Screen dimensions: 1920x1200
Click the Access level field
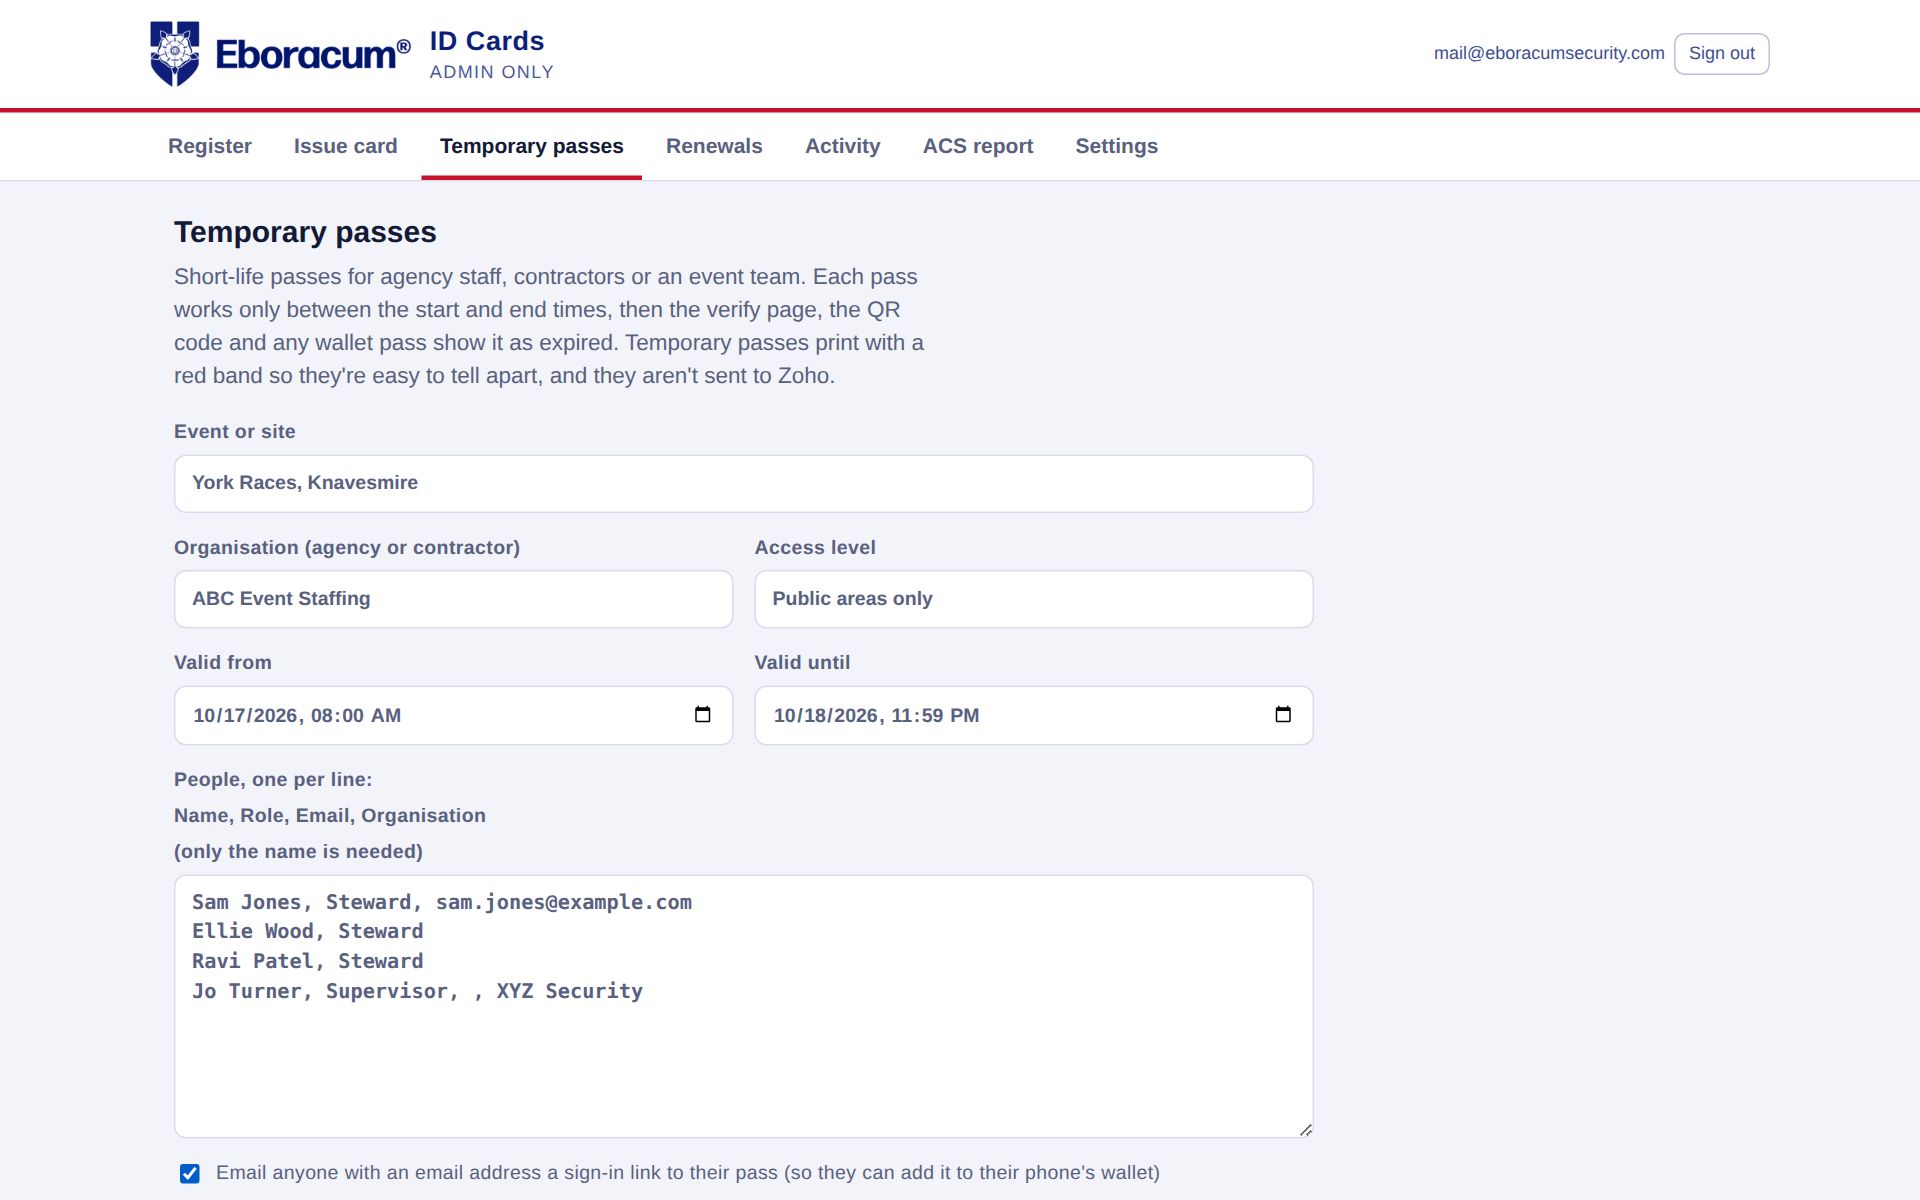pos(1034,599)
